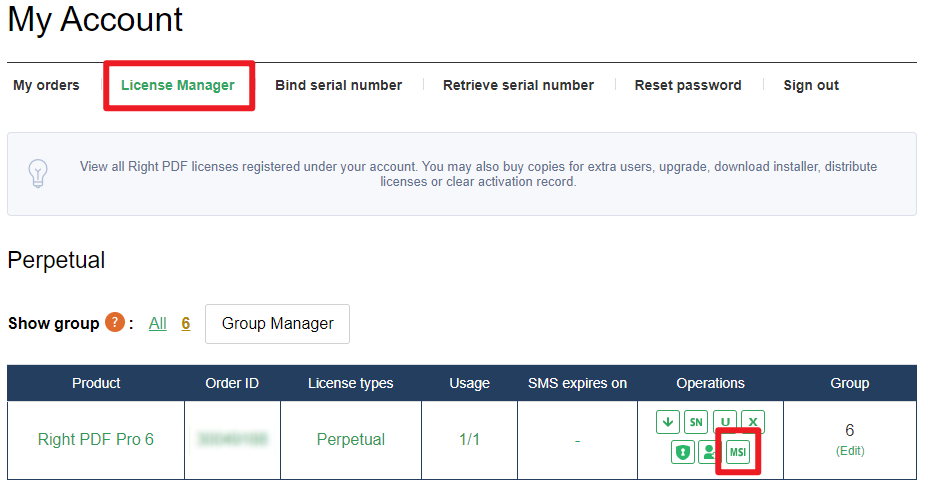Click the My Account page heading
This screenshot has height=490, width=928.
click(95, 20)
